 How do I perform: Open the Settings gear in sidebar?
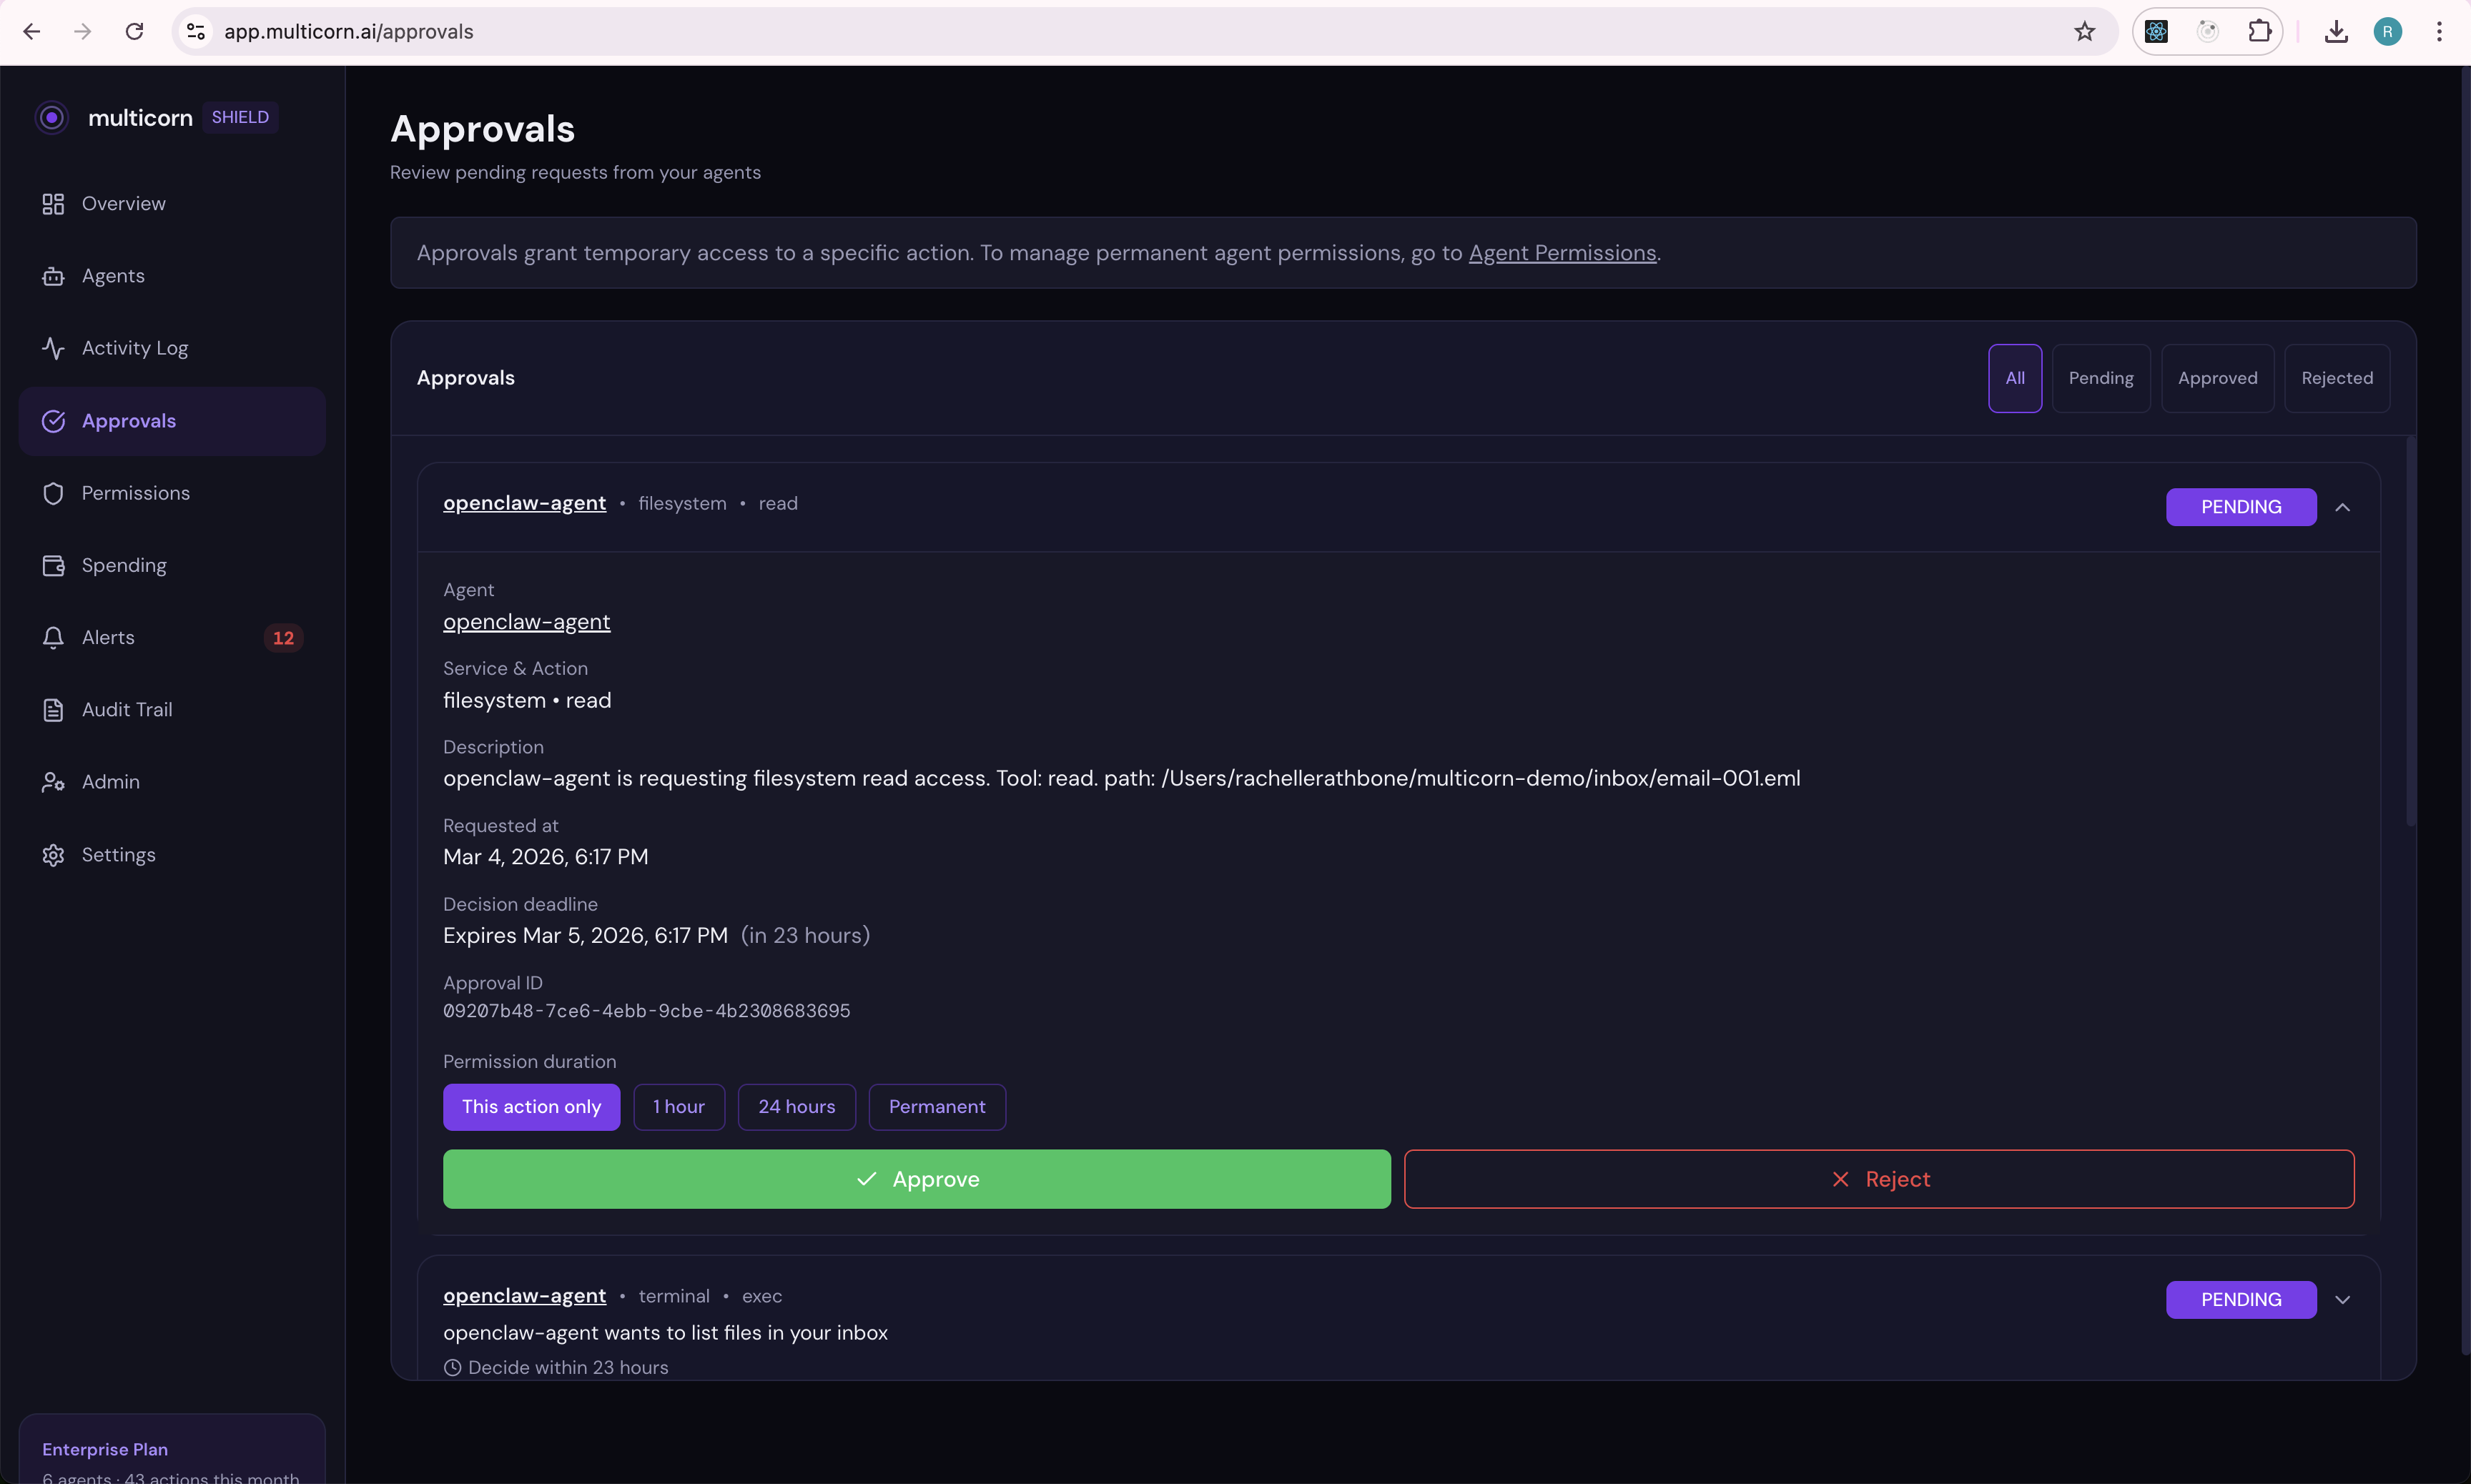(x=53, y=854)
